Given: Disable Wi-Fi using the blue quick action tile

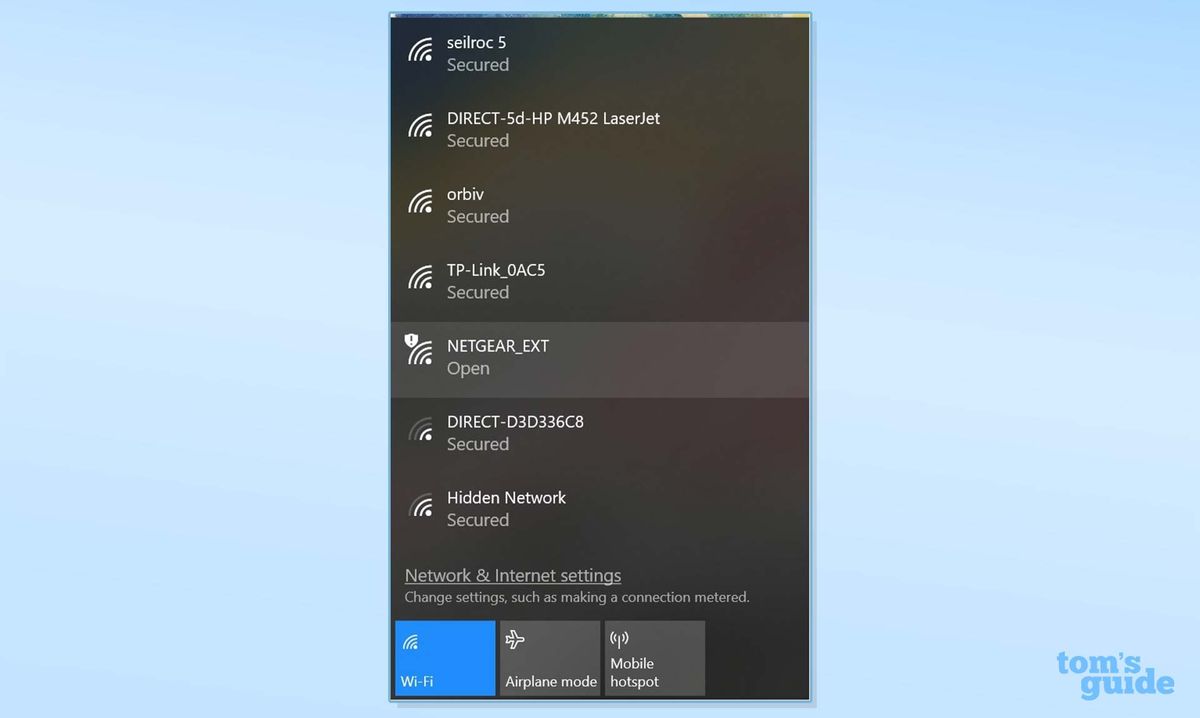Looking at the screenshot, I should click(x=444, y=657).
